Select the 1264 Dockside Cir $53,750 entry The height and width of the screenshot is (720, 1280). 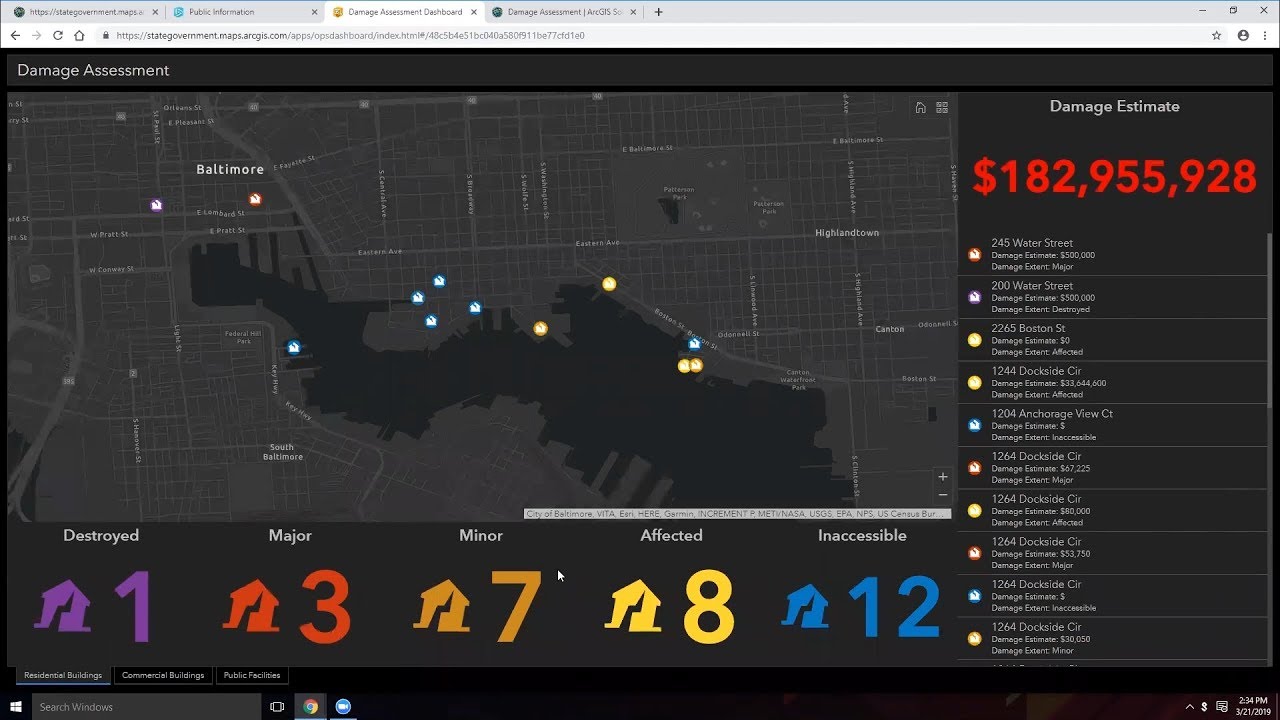[x=1112, y=553]
